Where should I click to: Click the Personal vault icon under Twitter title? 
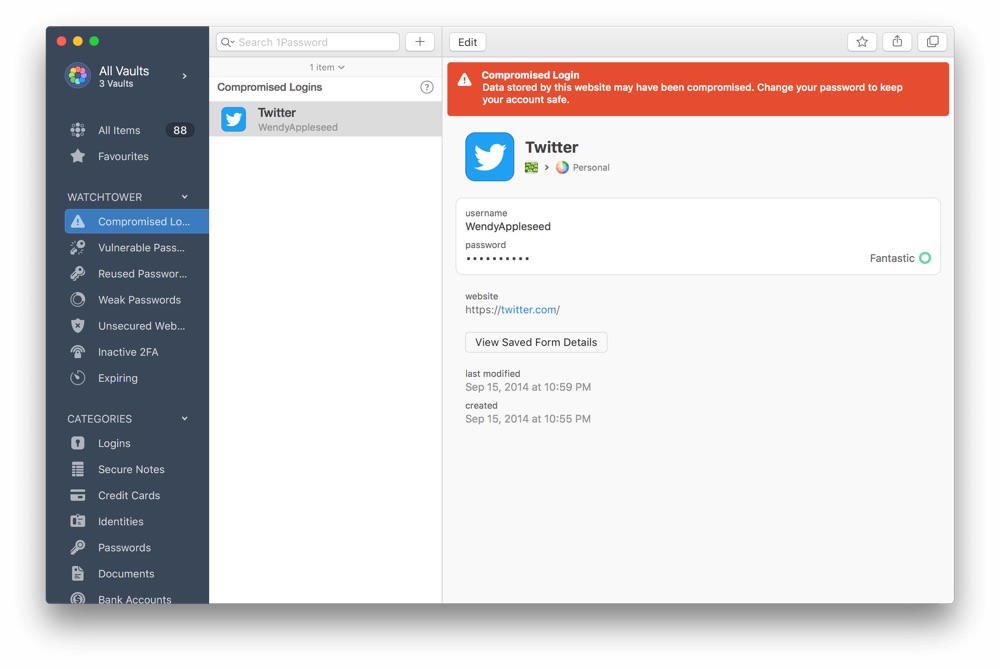[x=562, y=168]
